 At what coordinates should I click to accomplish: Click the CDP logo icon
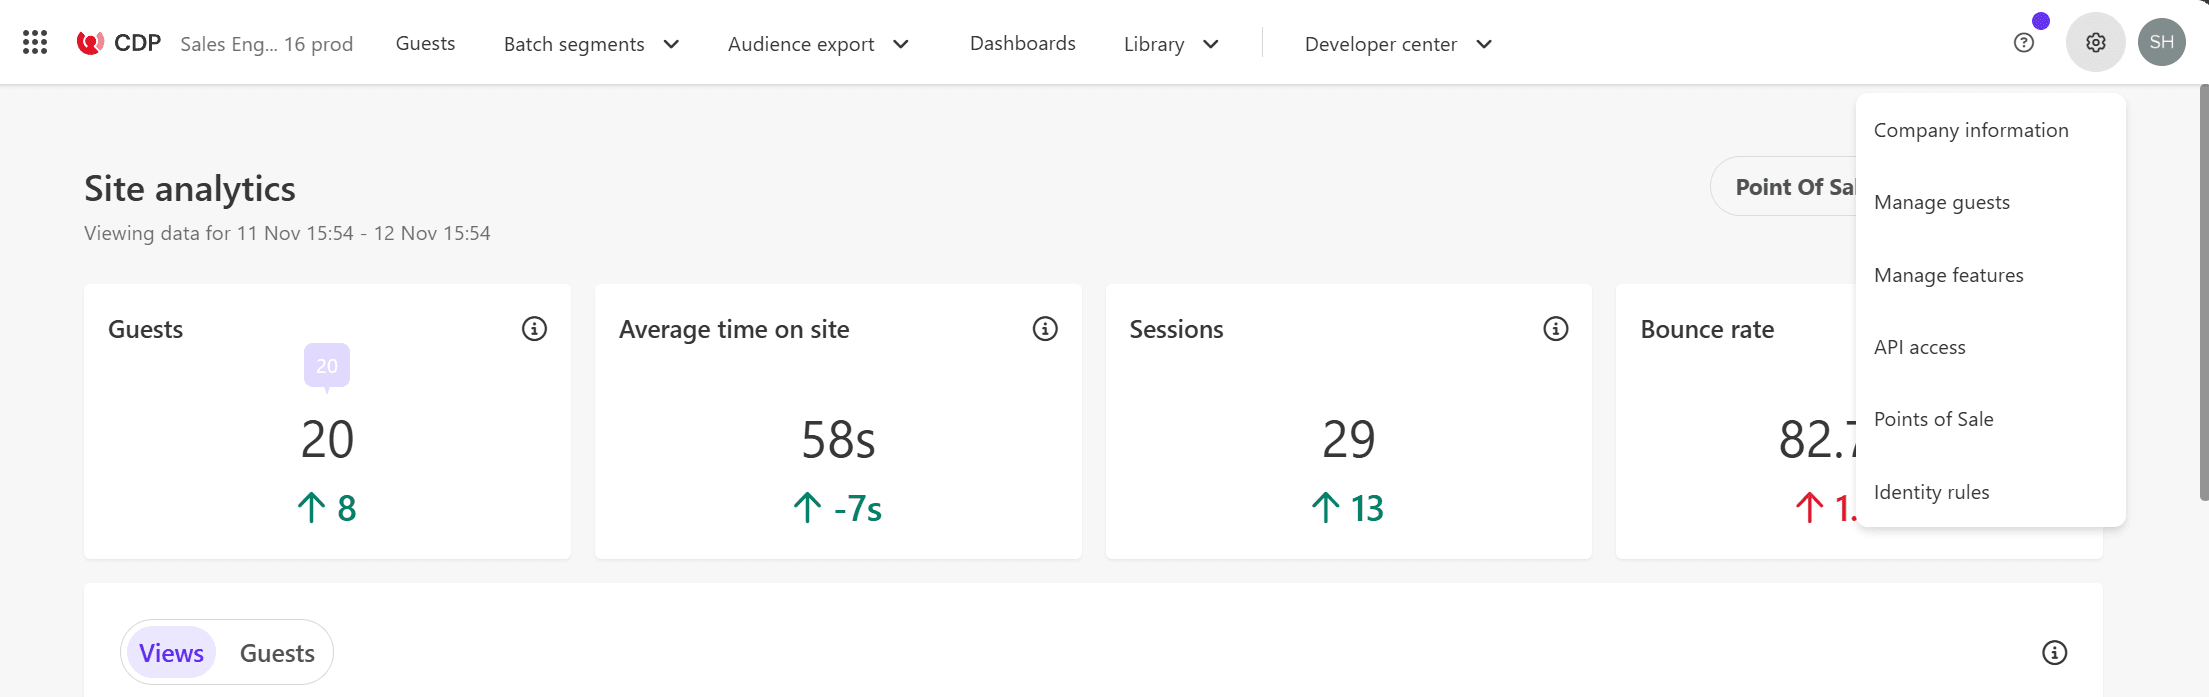[x=90, y=43]
